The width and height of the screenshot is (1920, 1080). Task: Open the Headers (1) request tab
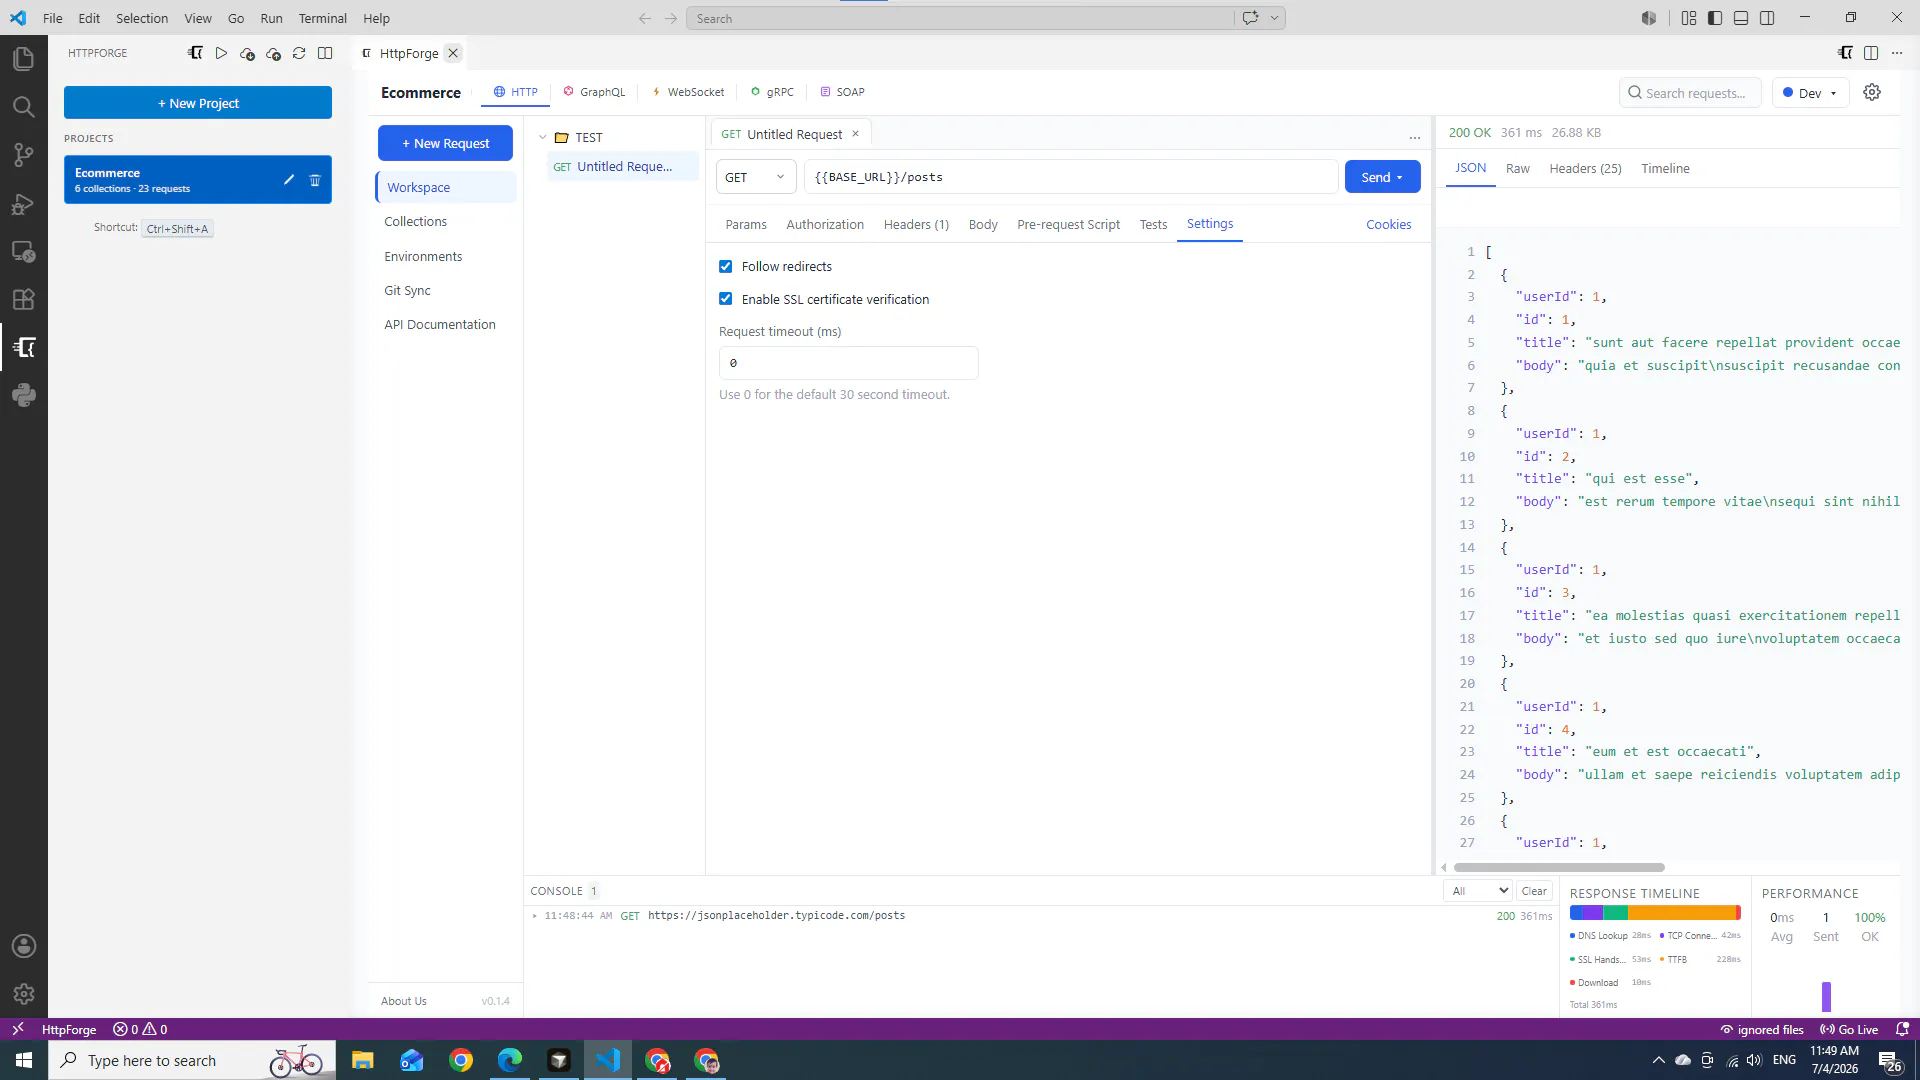(x=916, y=225)
